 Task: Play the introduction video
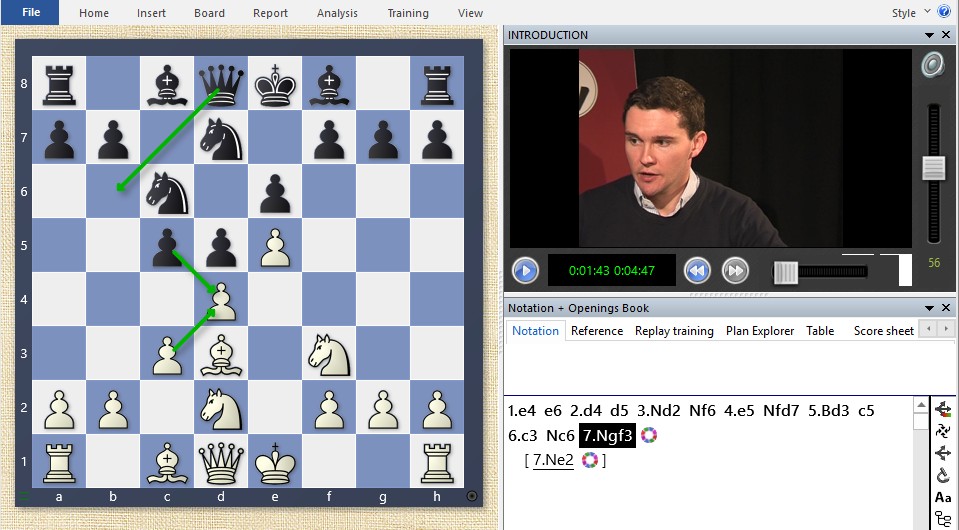coord(525,270)
